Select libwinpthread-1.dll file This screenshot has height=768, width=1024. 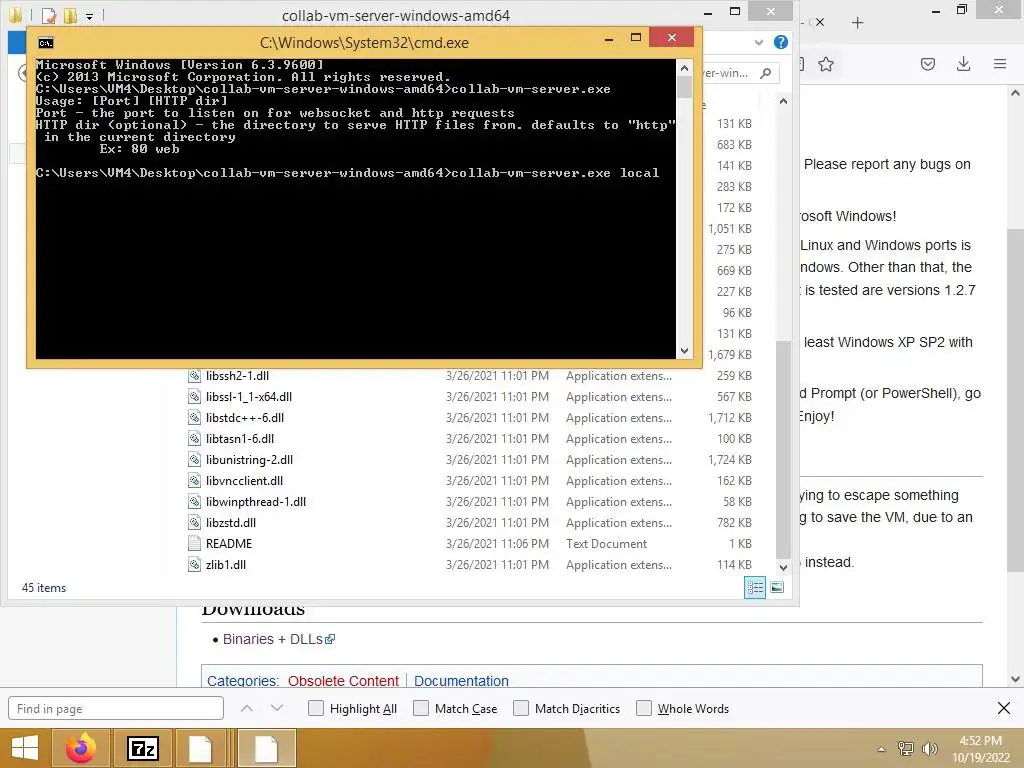pyautogui.click(x=255, y=502)
